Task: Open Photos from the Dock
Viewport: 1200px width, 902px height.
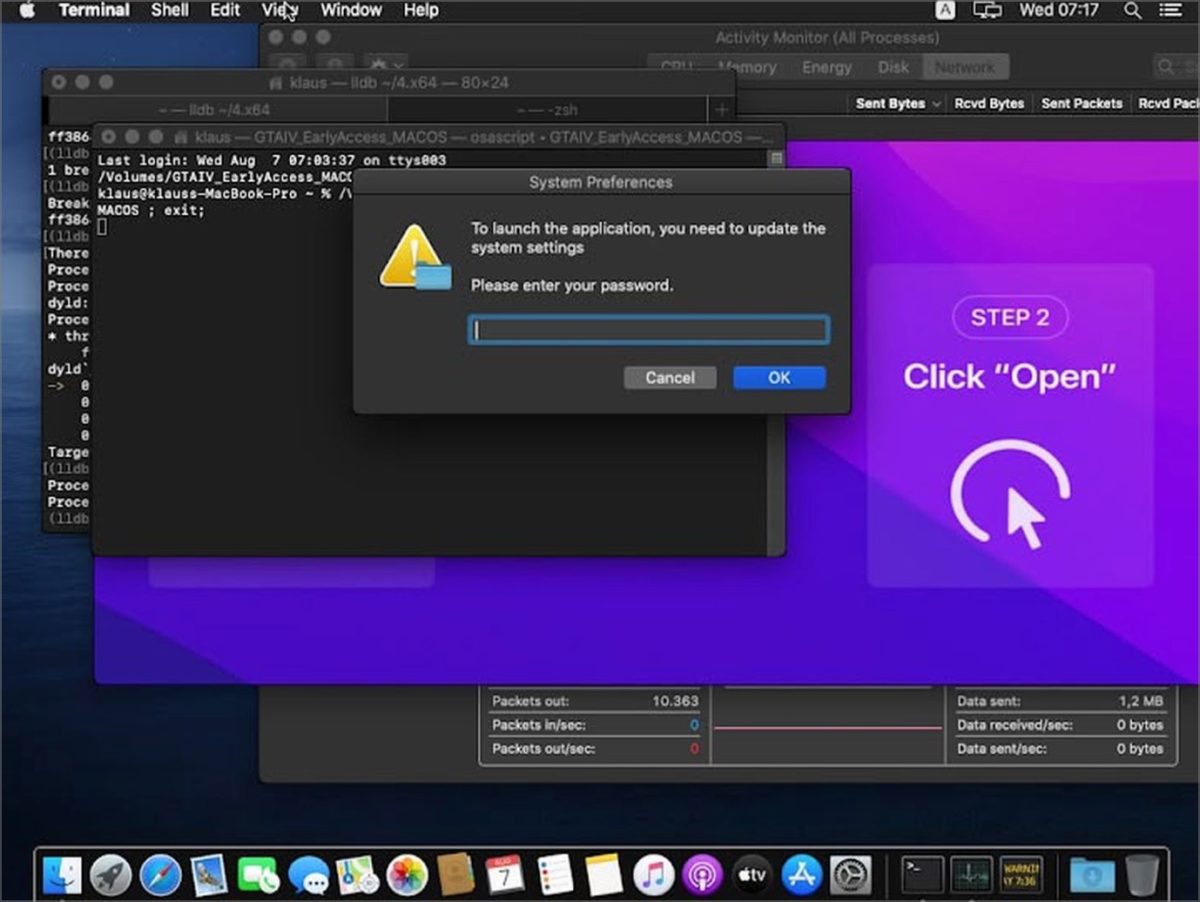Action: tap(407, 875)
